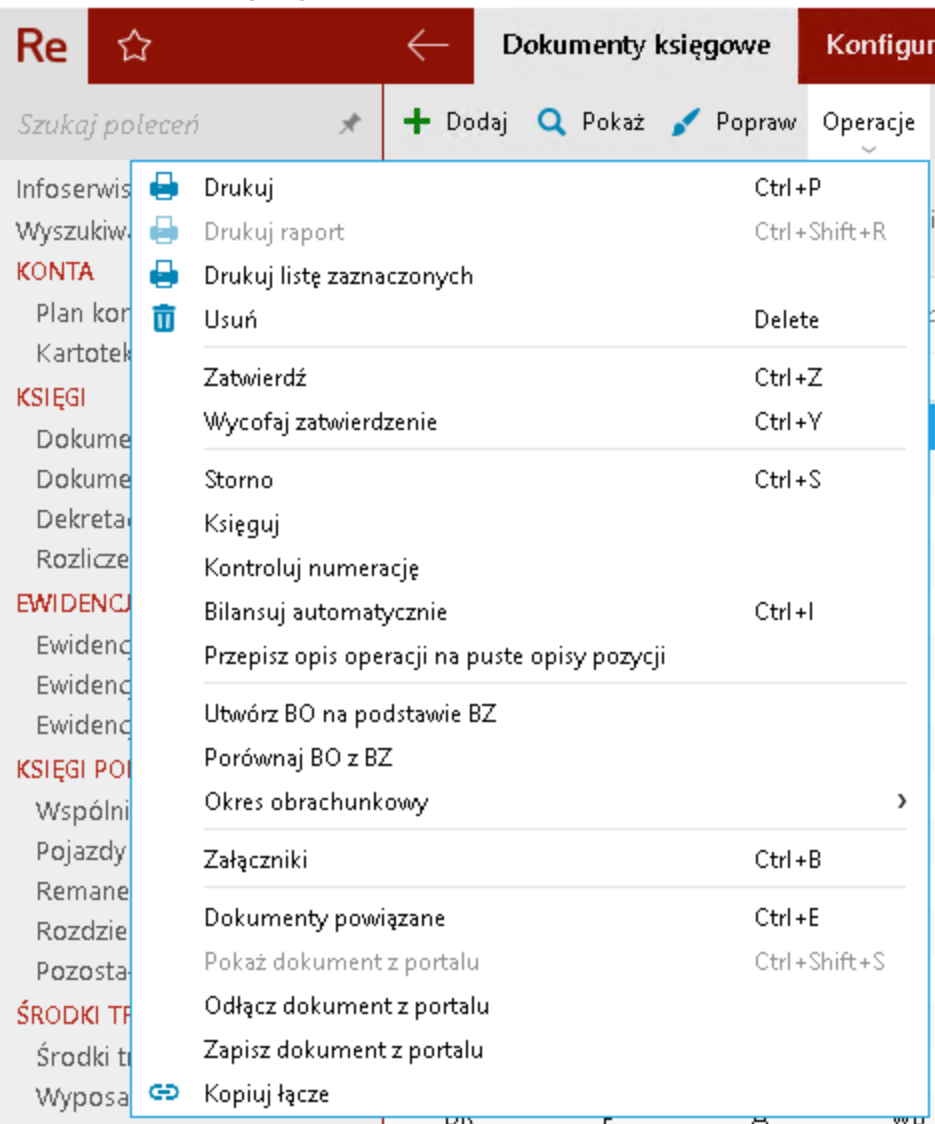
Task: Select Bilansuj automatycznie
Action: click(325, 611)
